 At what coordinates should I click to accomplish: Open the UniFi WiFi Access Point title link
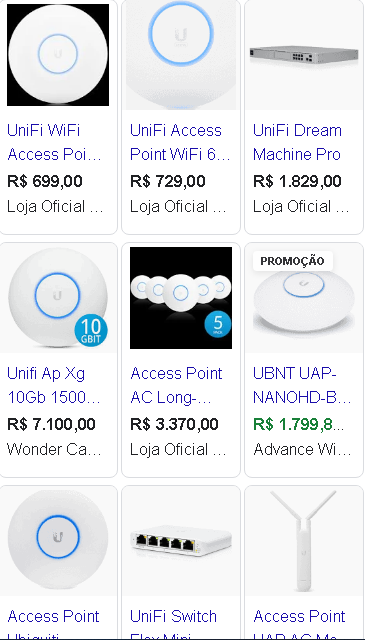click(x=54, y=142)
